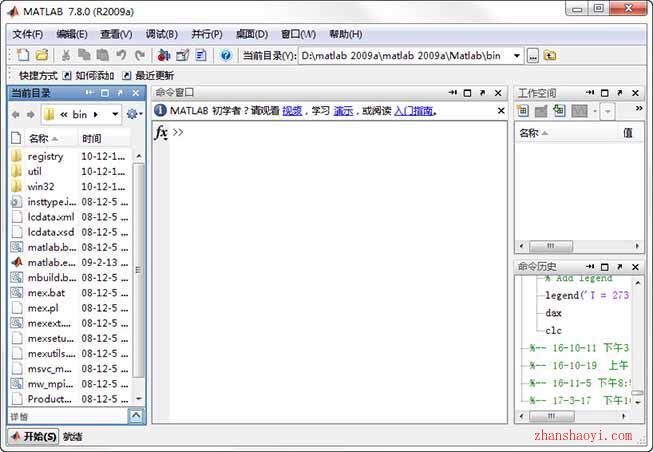Click the plot selection icon in workspace
653x452 pixels.
(579, 111)
